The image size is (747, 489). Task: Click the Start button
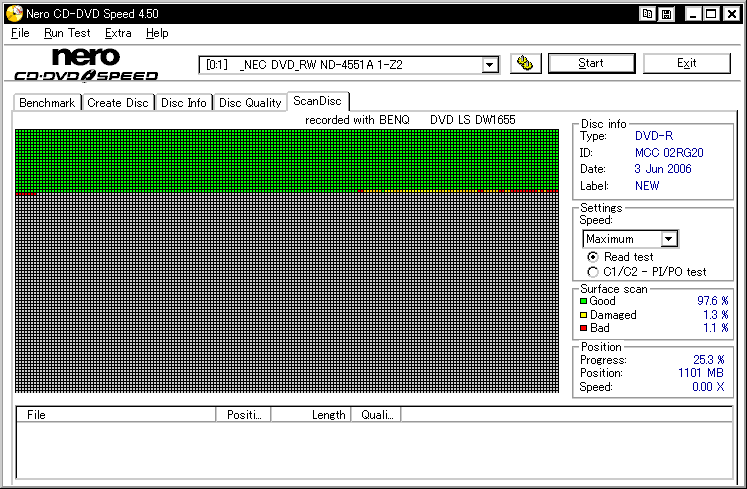tap(591, 63)
